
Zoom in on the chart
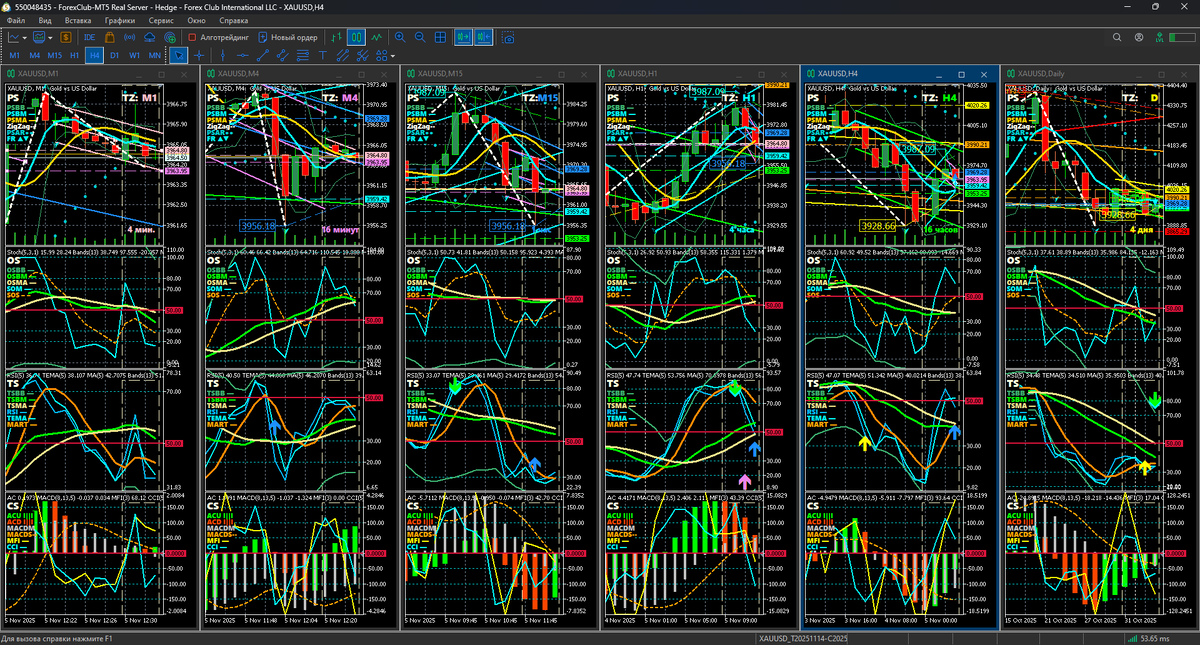pos(400,37)
